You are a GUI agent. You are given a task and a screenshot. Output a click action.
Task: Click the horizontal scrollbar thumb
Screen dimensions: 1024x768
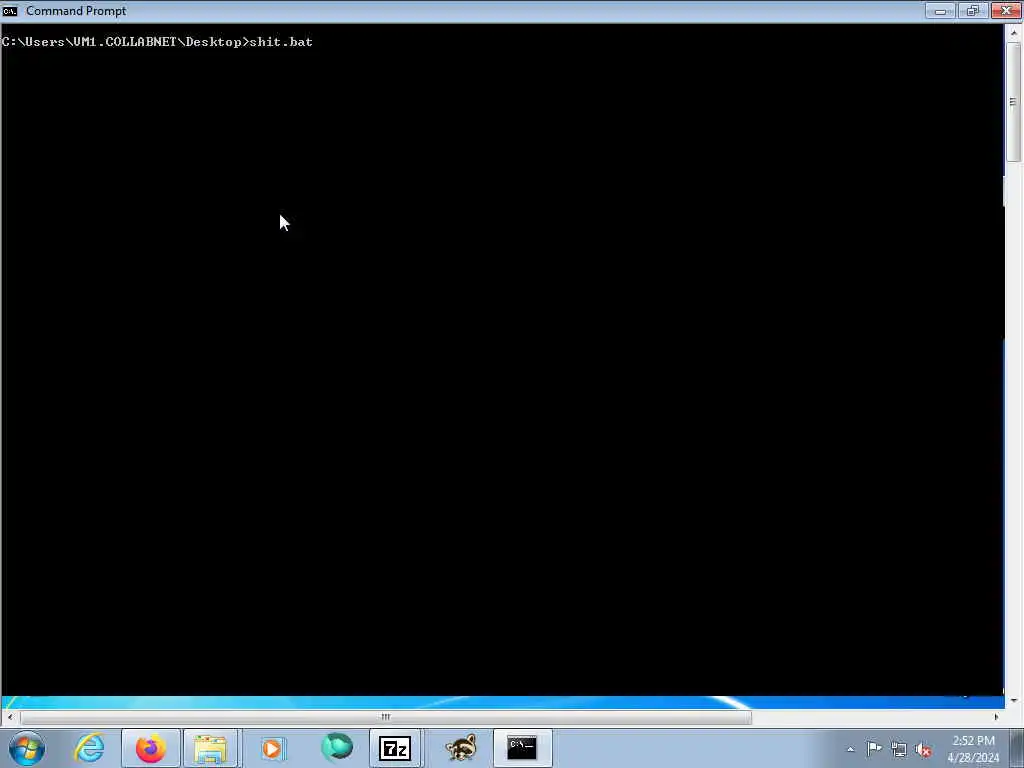click(x=386, y=716)
